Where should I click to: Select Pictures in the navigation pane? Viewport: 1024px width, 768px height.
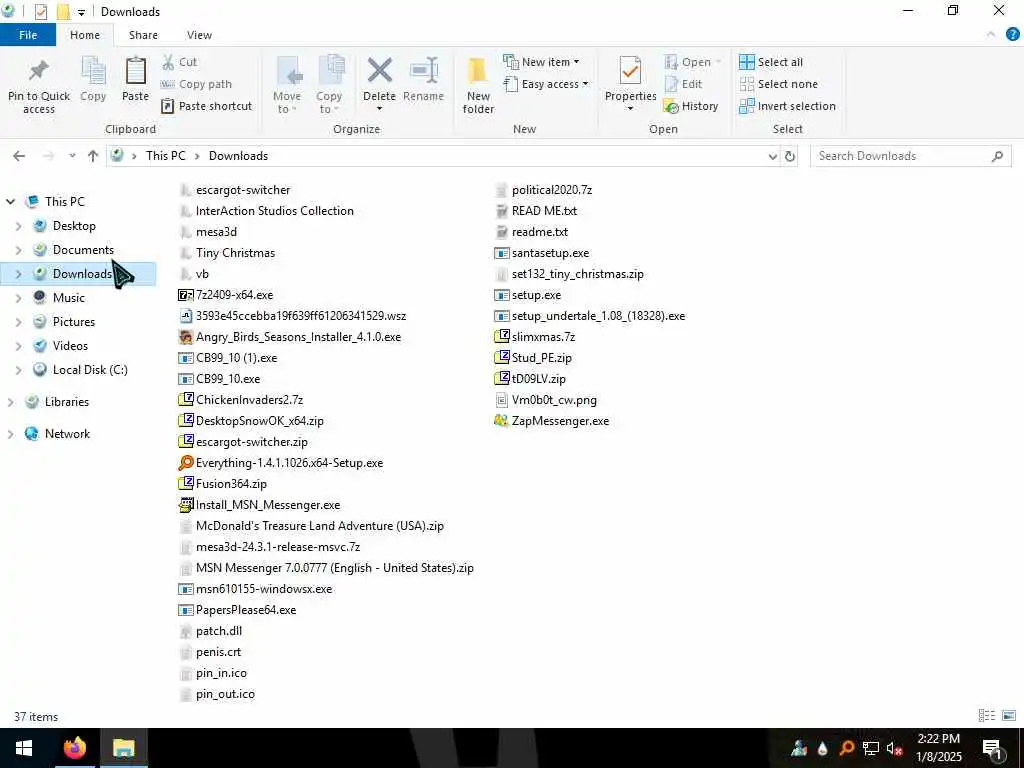coord(73,322)
